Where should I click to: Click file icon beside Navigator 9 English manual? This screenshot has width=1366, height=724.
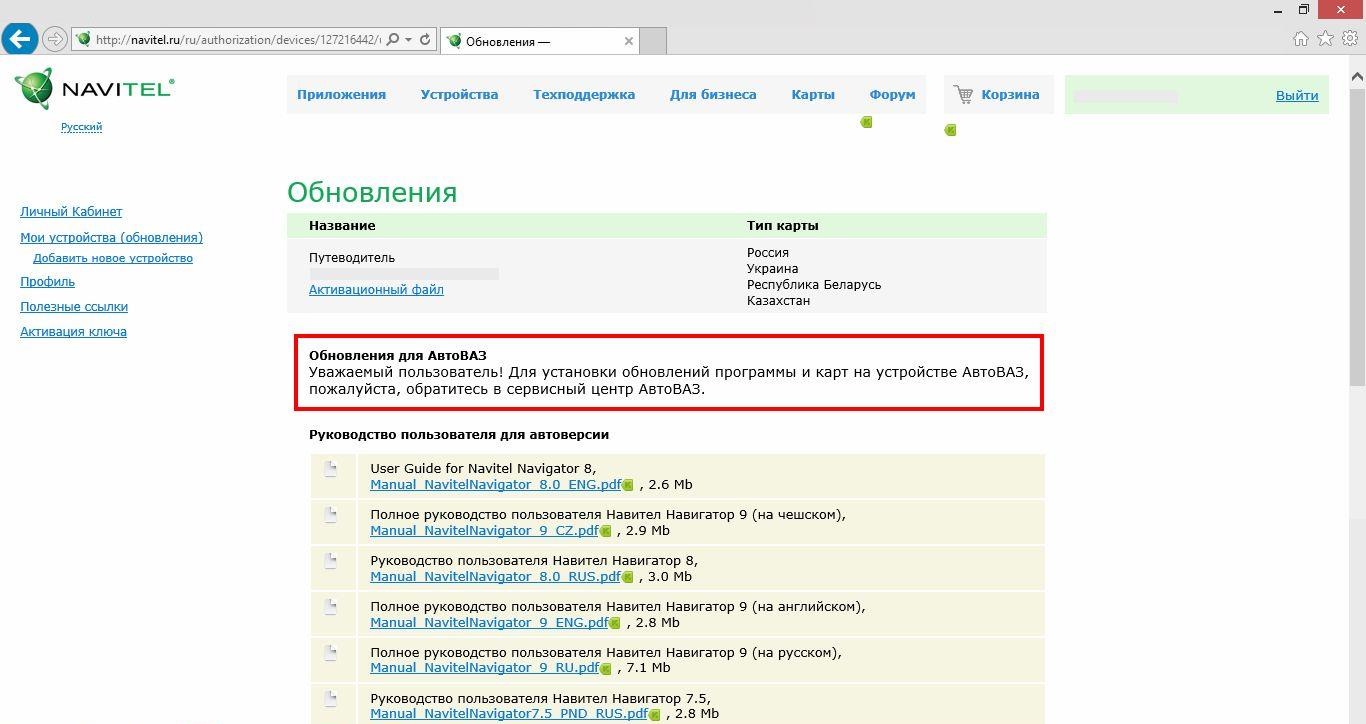pyautogui.click(x=331, y=607)
